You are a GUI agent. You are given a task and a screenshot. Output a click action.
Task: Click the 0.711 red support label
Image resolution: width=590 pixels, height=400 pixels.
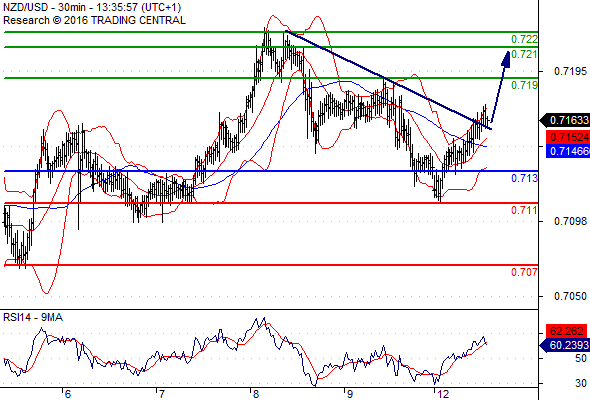[x=524, y=210]
